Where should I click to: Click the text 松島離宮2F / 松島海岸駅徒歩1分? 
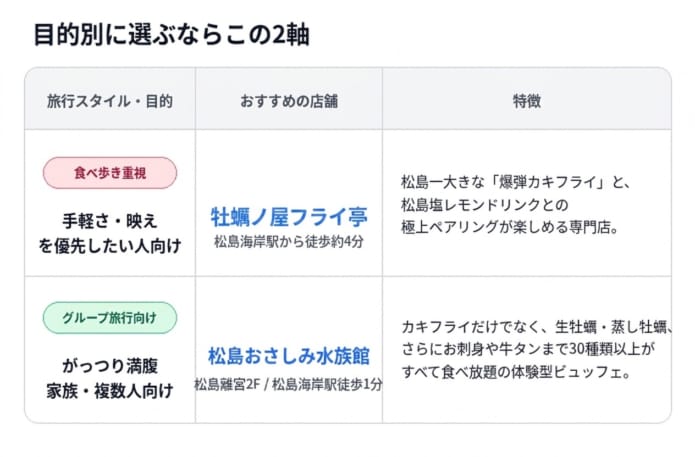[x=289, y=384]
